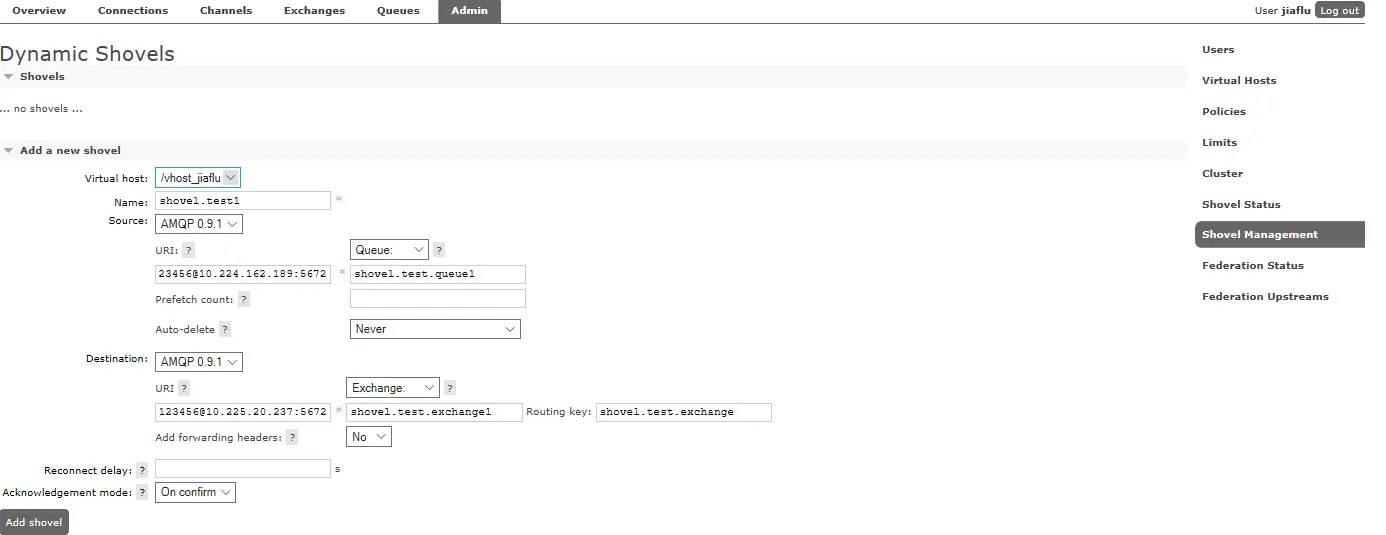
Task: Show help for Reconnect delay
Action: pyautogui.click(x=142, y=470)
